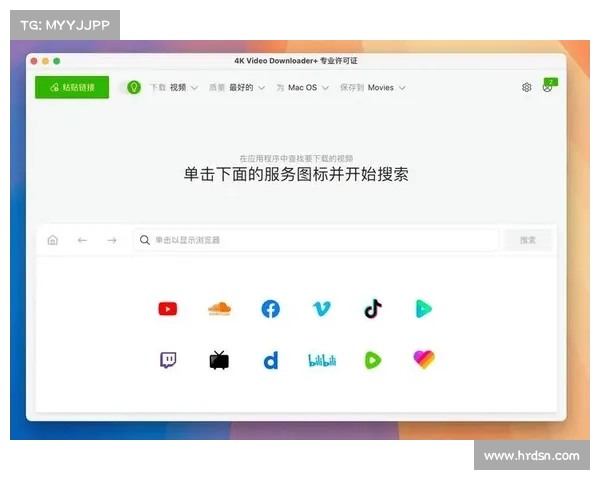Open the download type 视频 dropdown

point(174,88)
